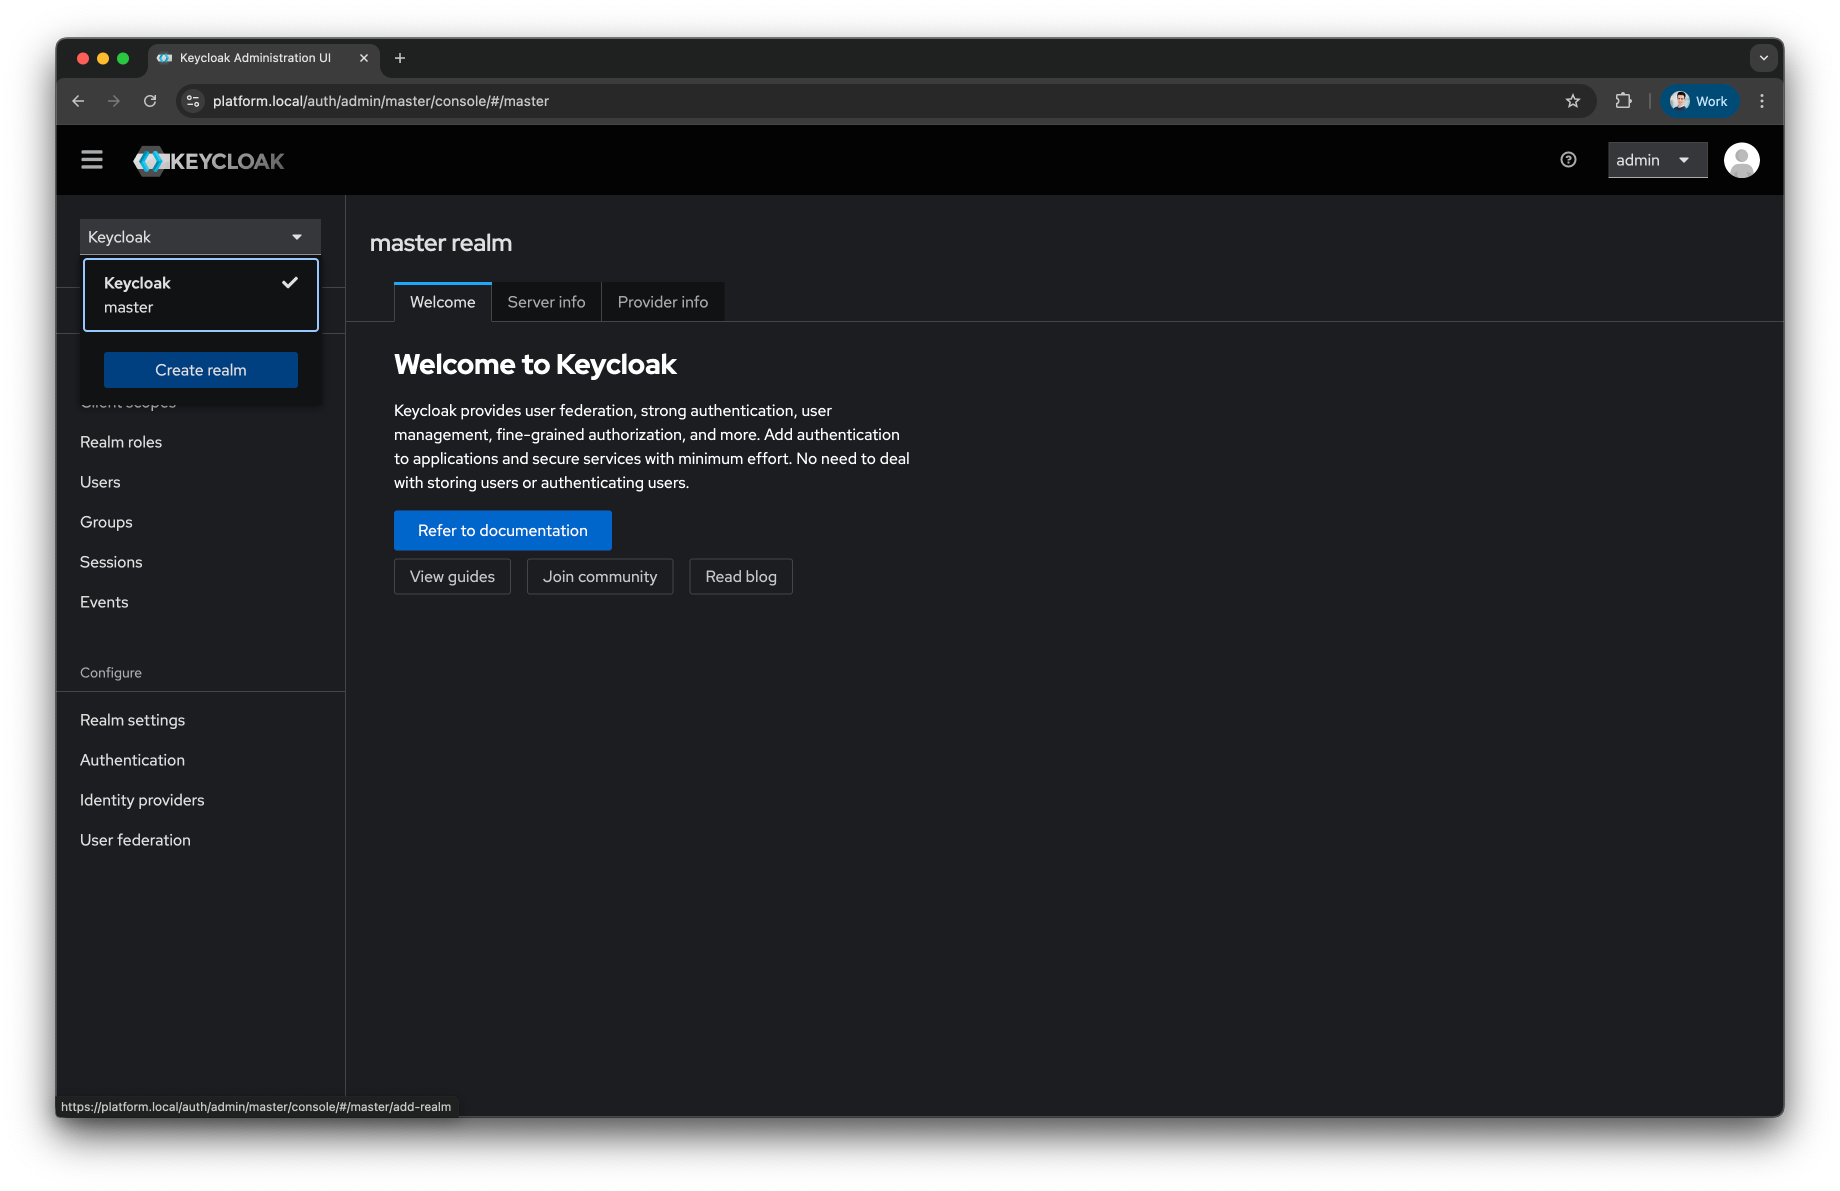
Task: Click the site permissions icon in address bar
Action: point(192,101)
